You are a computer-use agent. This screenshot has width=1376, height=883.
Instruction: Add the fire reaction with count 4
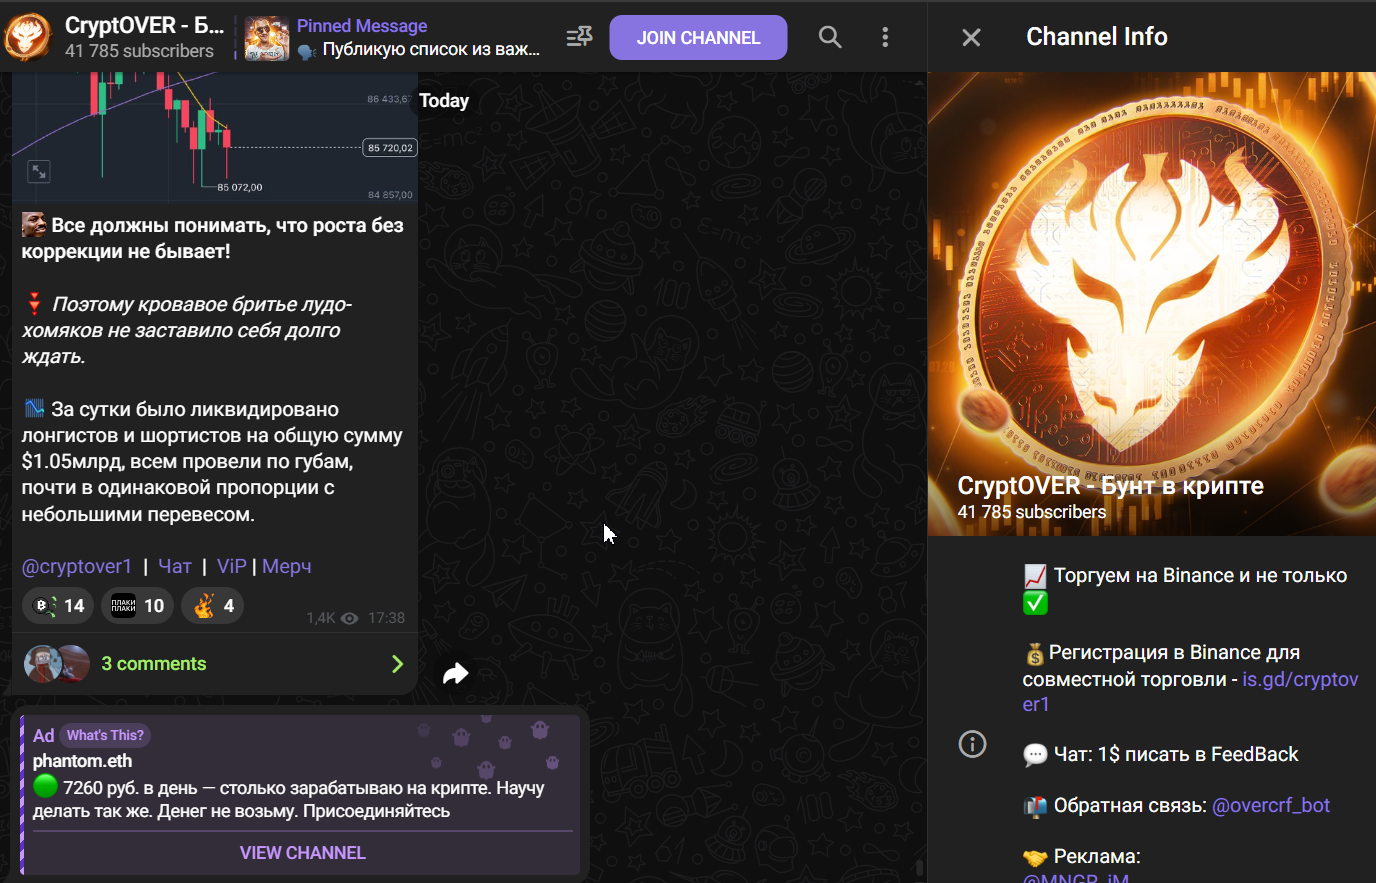213,606
